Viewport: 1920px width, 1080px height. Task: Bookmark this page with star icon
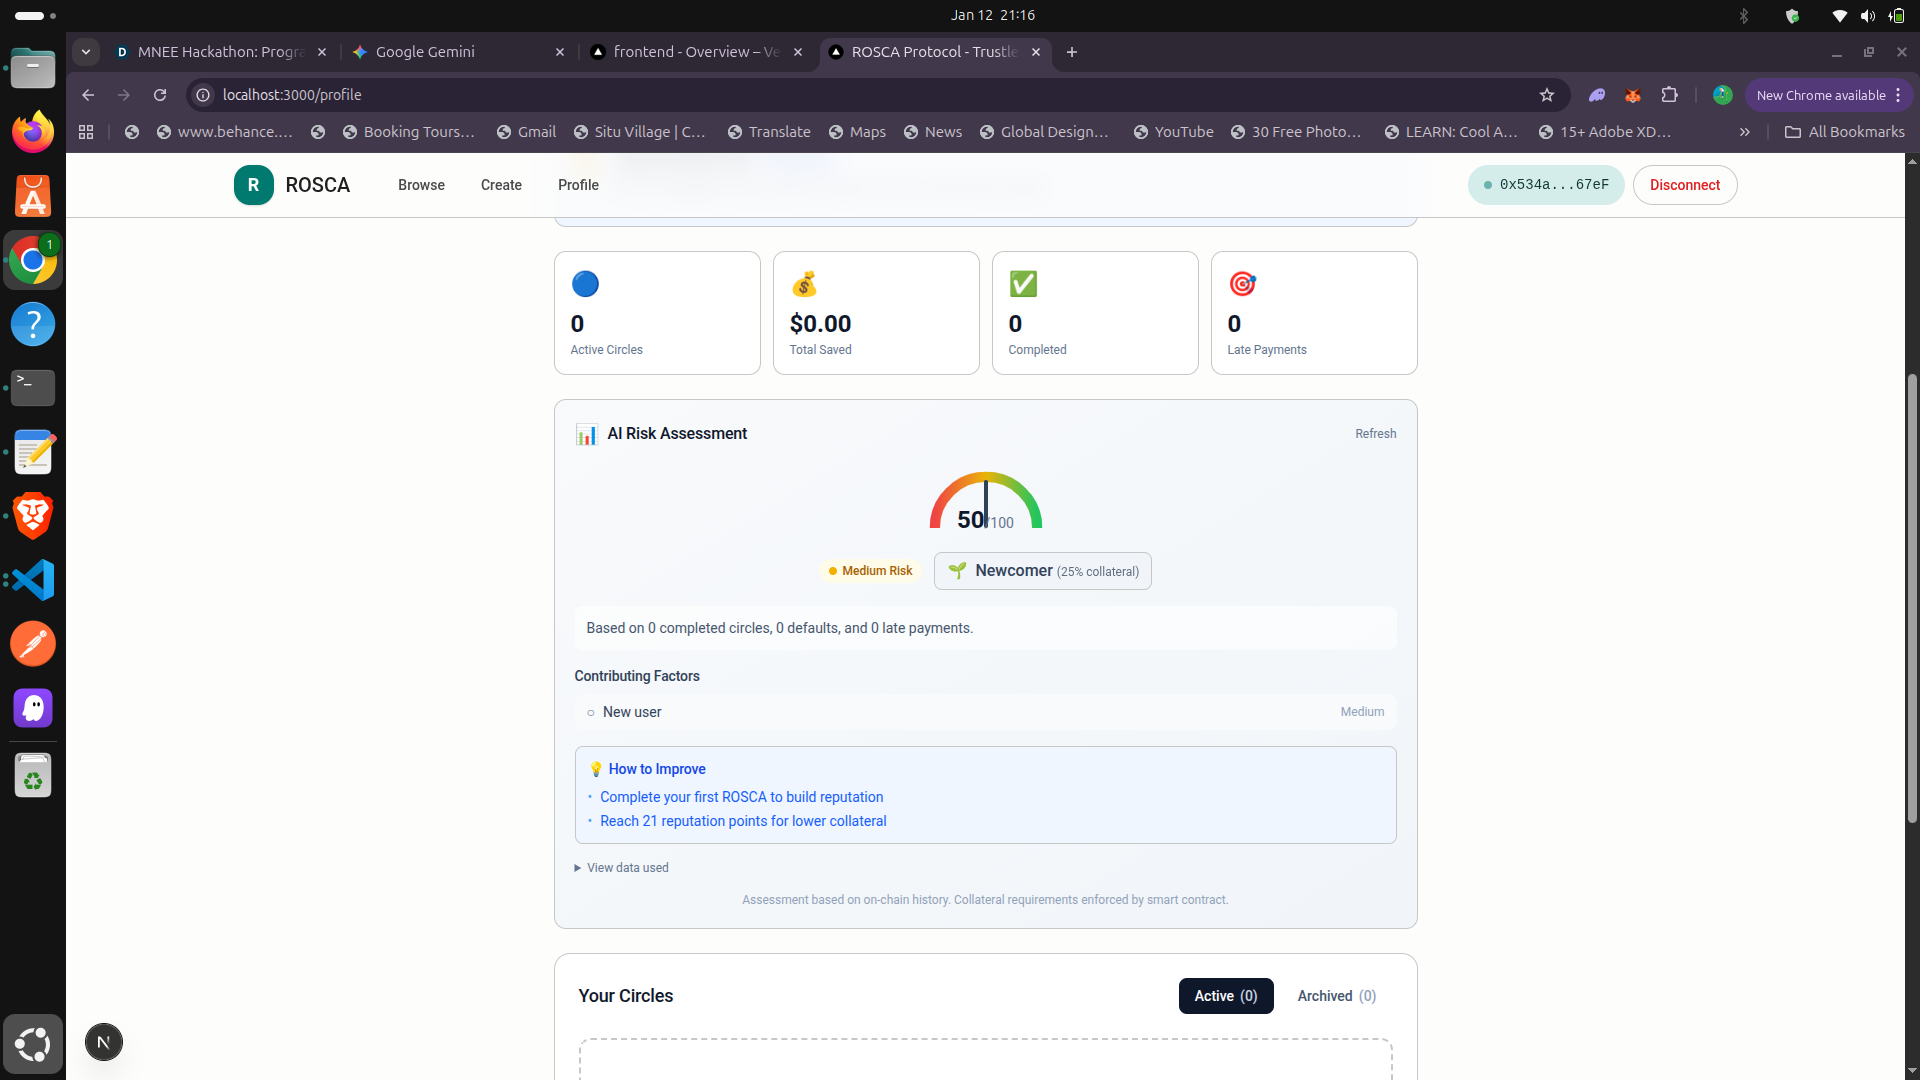tap(1547, 95)
